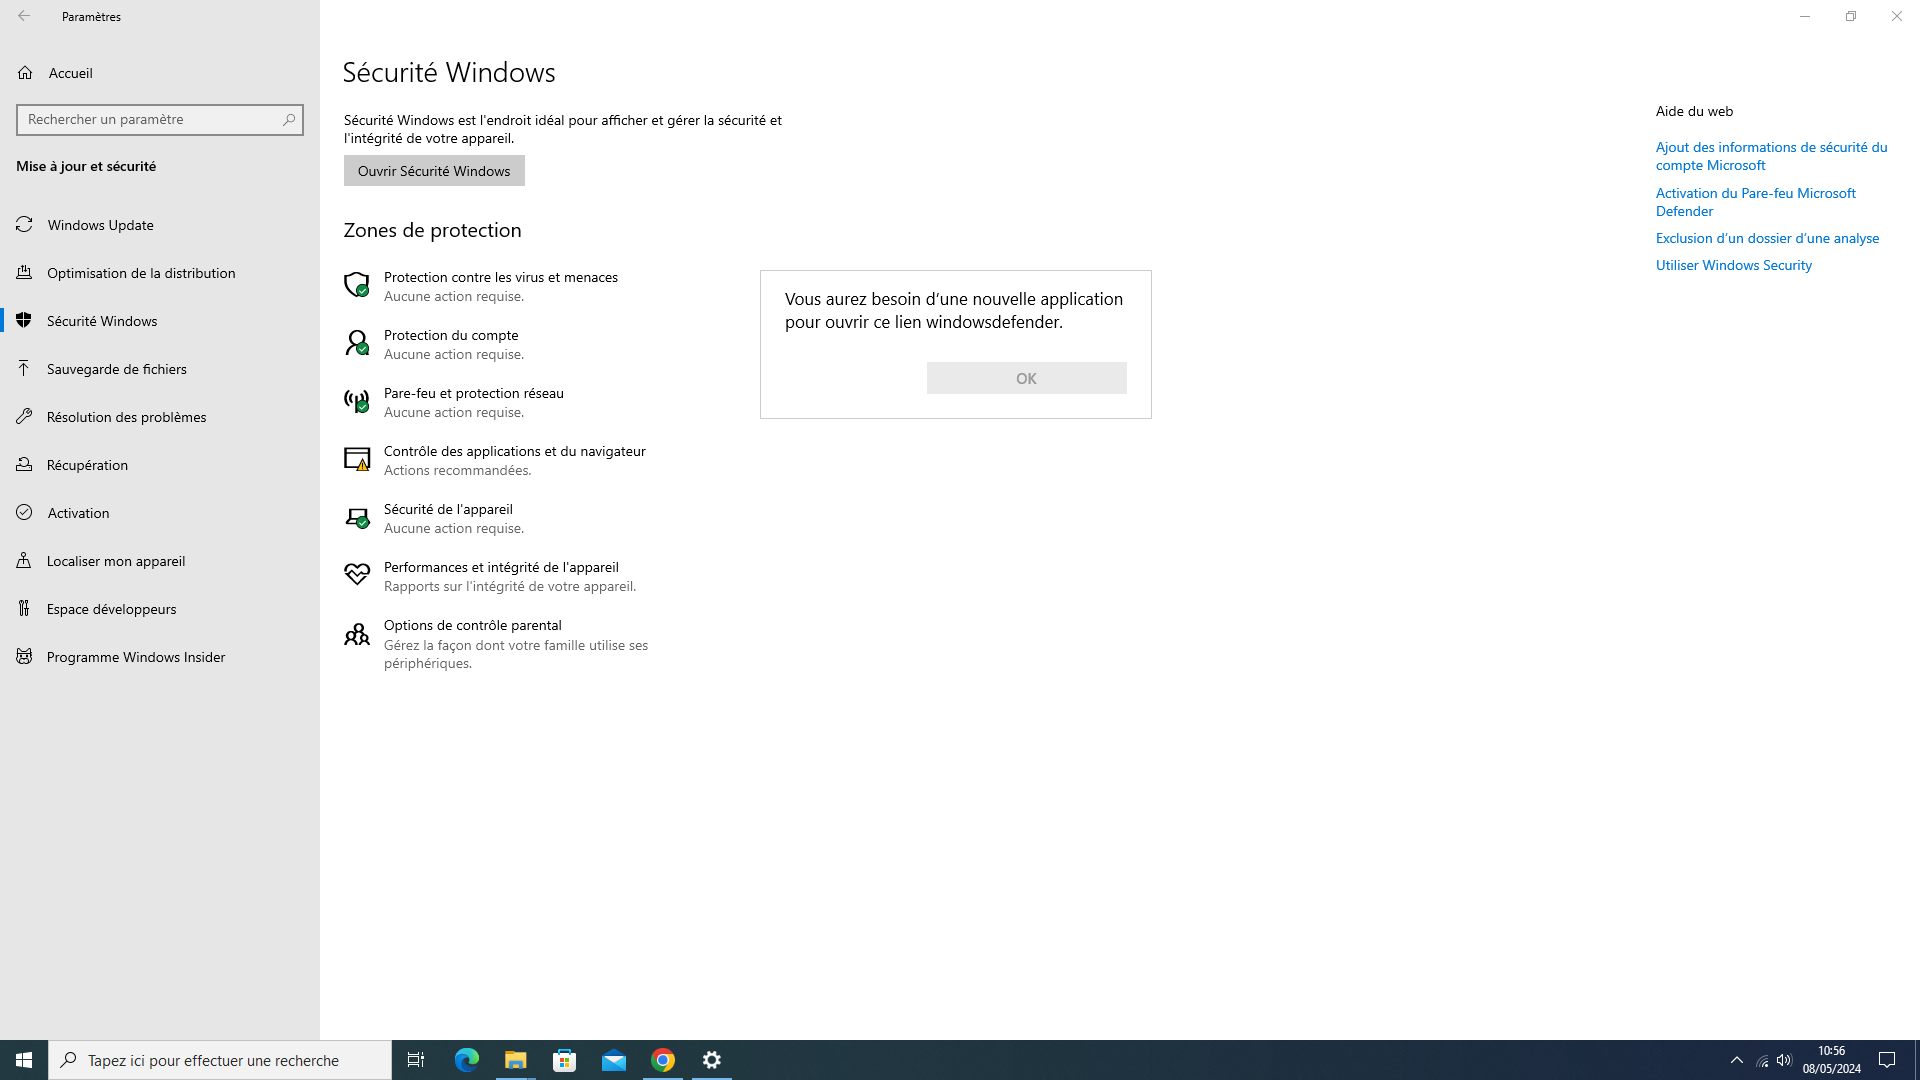Open Protection du compte entry
The height and width of the screenshot is (1080, 1920).
[x=500, y=344]
